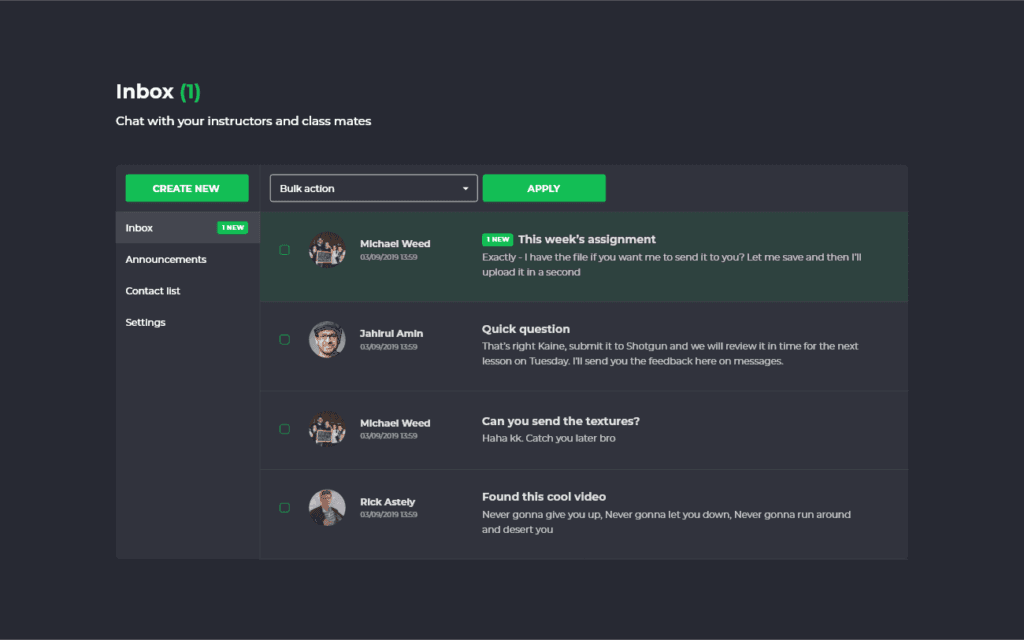Check the box for Rick Astely's message

pos(285,508)
